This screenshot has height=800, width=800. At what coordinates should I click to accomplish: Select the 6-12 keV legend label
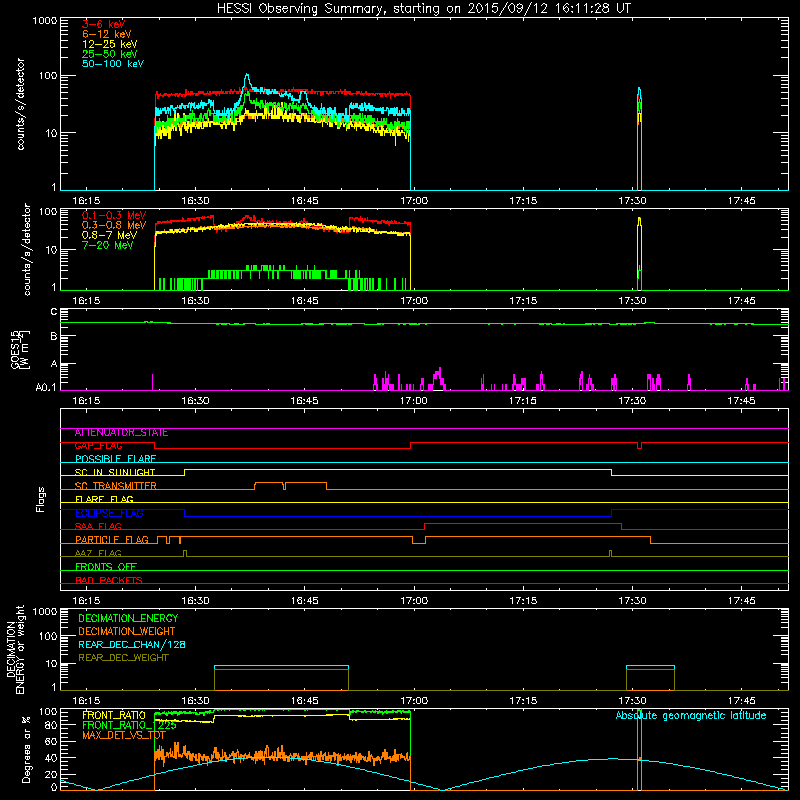coord(107,34)
